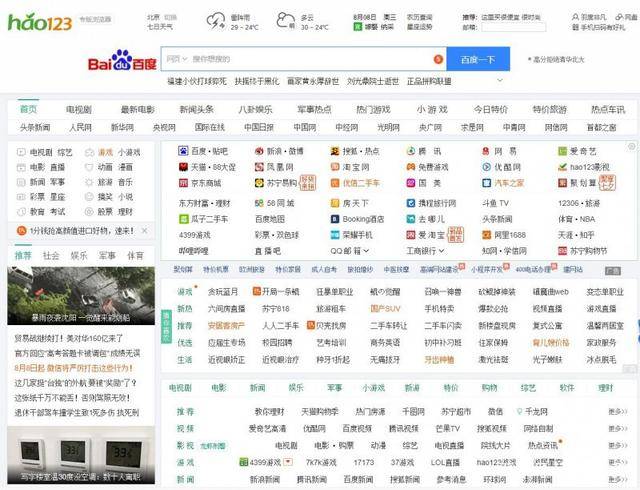Open the 福建小伙打球猝死 hot search link
This screenshot has width=640, height=490.
(x=197, y=81)
